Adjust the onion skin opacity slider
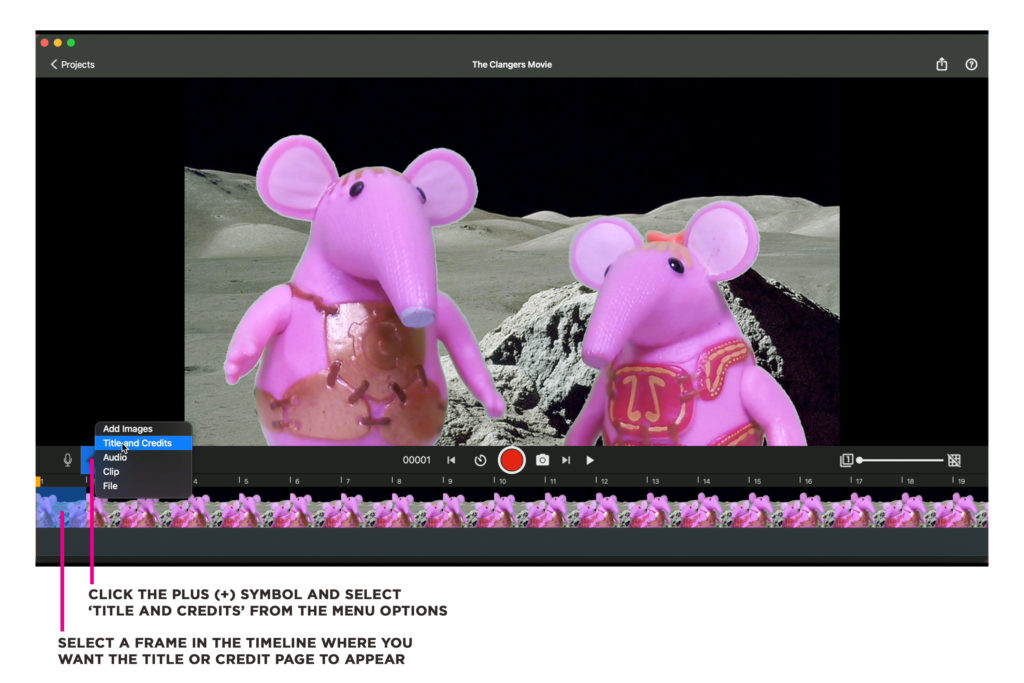This screenshot has width=1024, height=683. tap(901, 460)
